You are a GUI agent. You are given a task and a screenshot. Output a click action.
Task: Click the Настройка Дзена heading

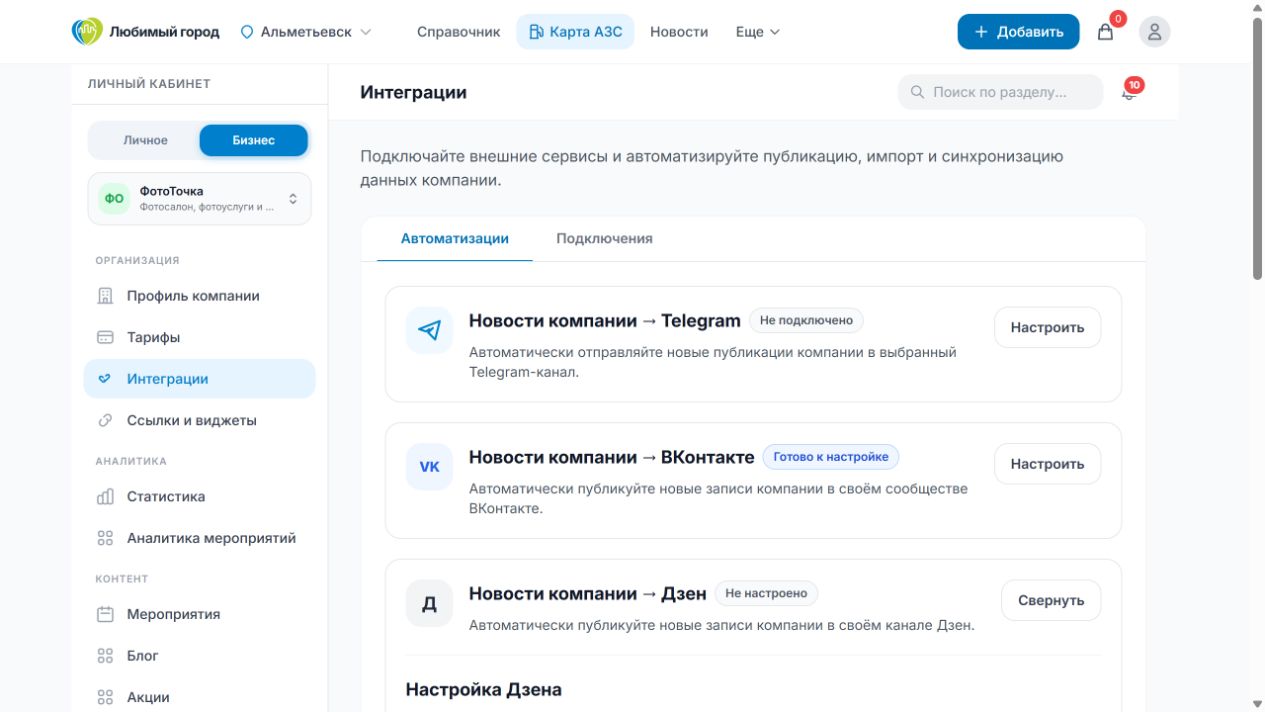(484, 690)
